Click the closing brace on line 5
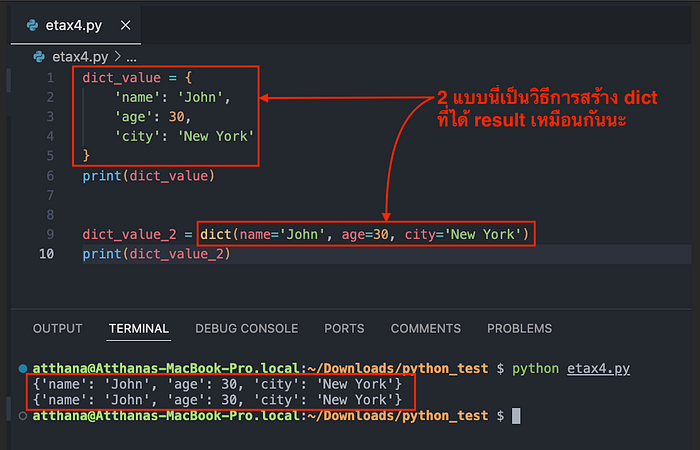The image size is (700, 450). (x=86, y=156)
